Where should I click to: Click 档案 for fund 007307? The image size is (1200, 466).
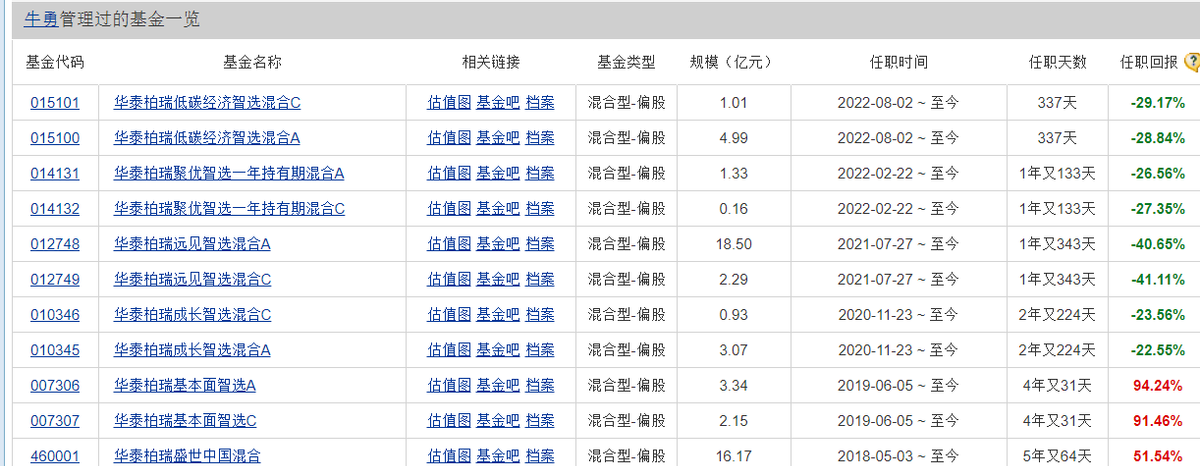(x=540, y=420)
